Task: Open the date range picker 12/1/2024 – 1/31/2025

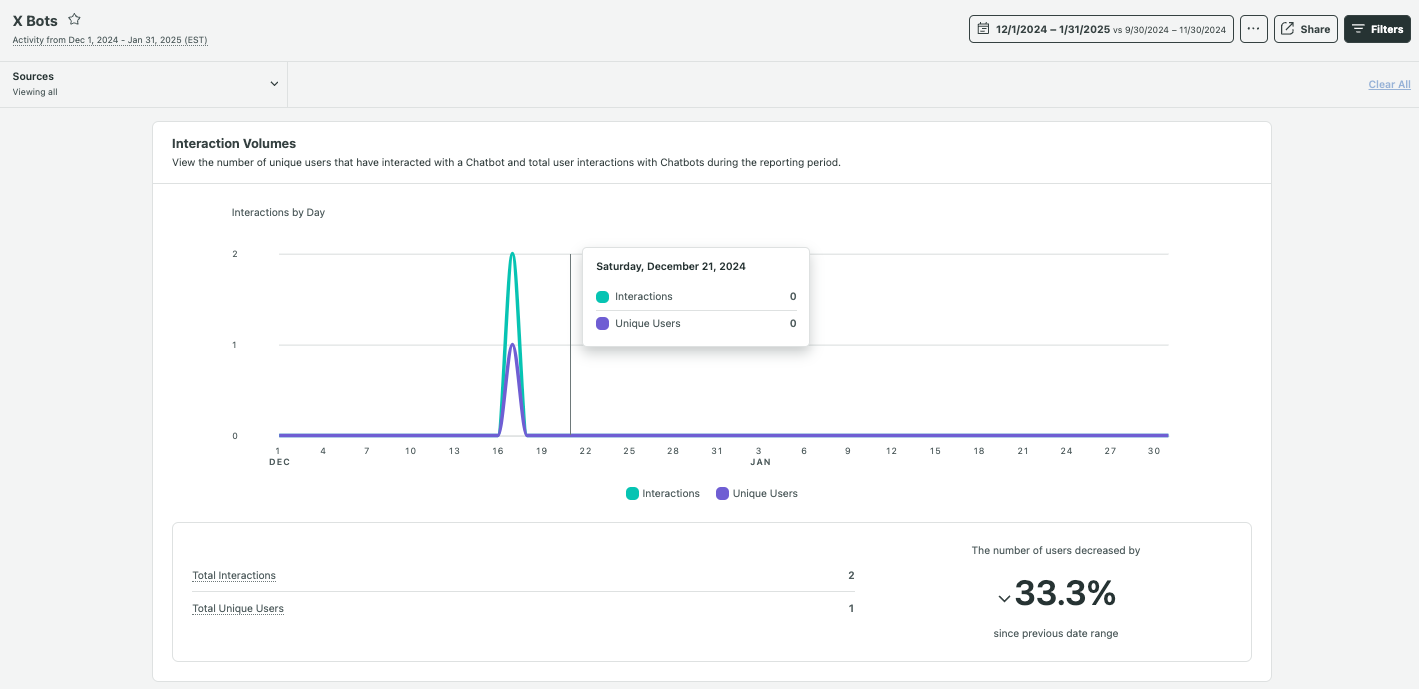Action: [x=1101, y=29]
